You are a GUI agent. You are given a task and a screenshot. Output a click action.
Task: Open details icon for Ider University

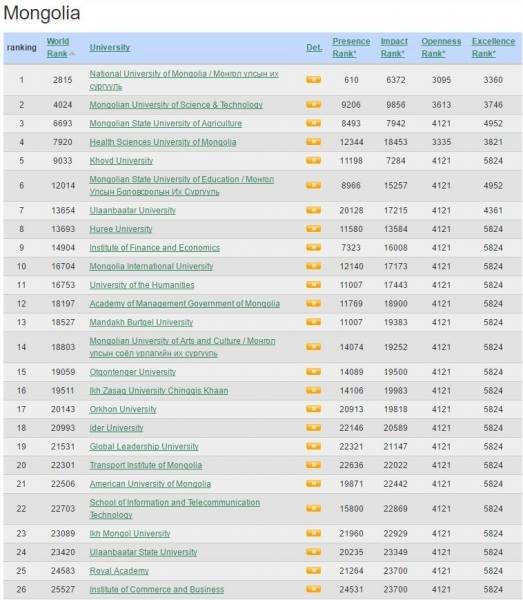[313, 428]
